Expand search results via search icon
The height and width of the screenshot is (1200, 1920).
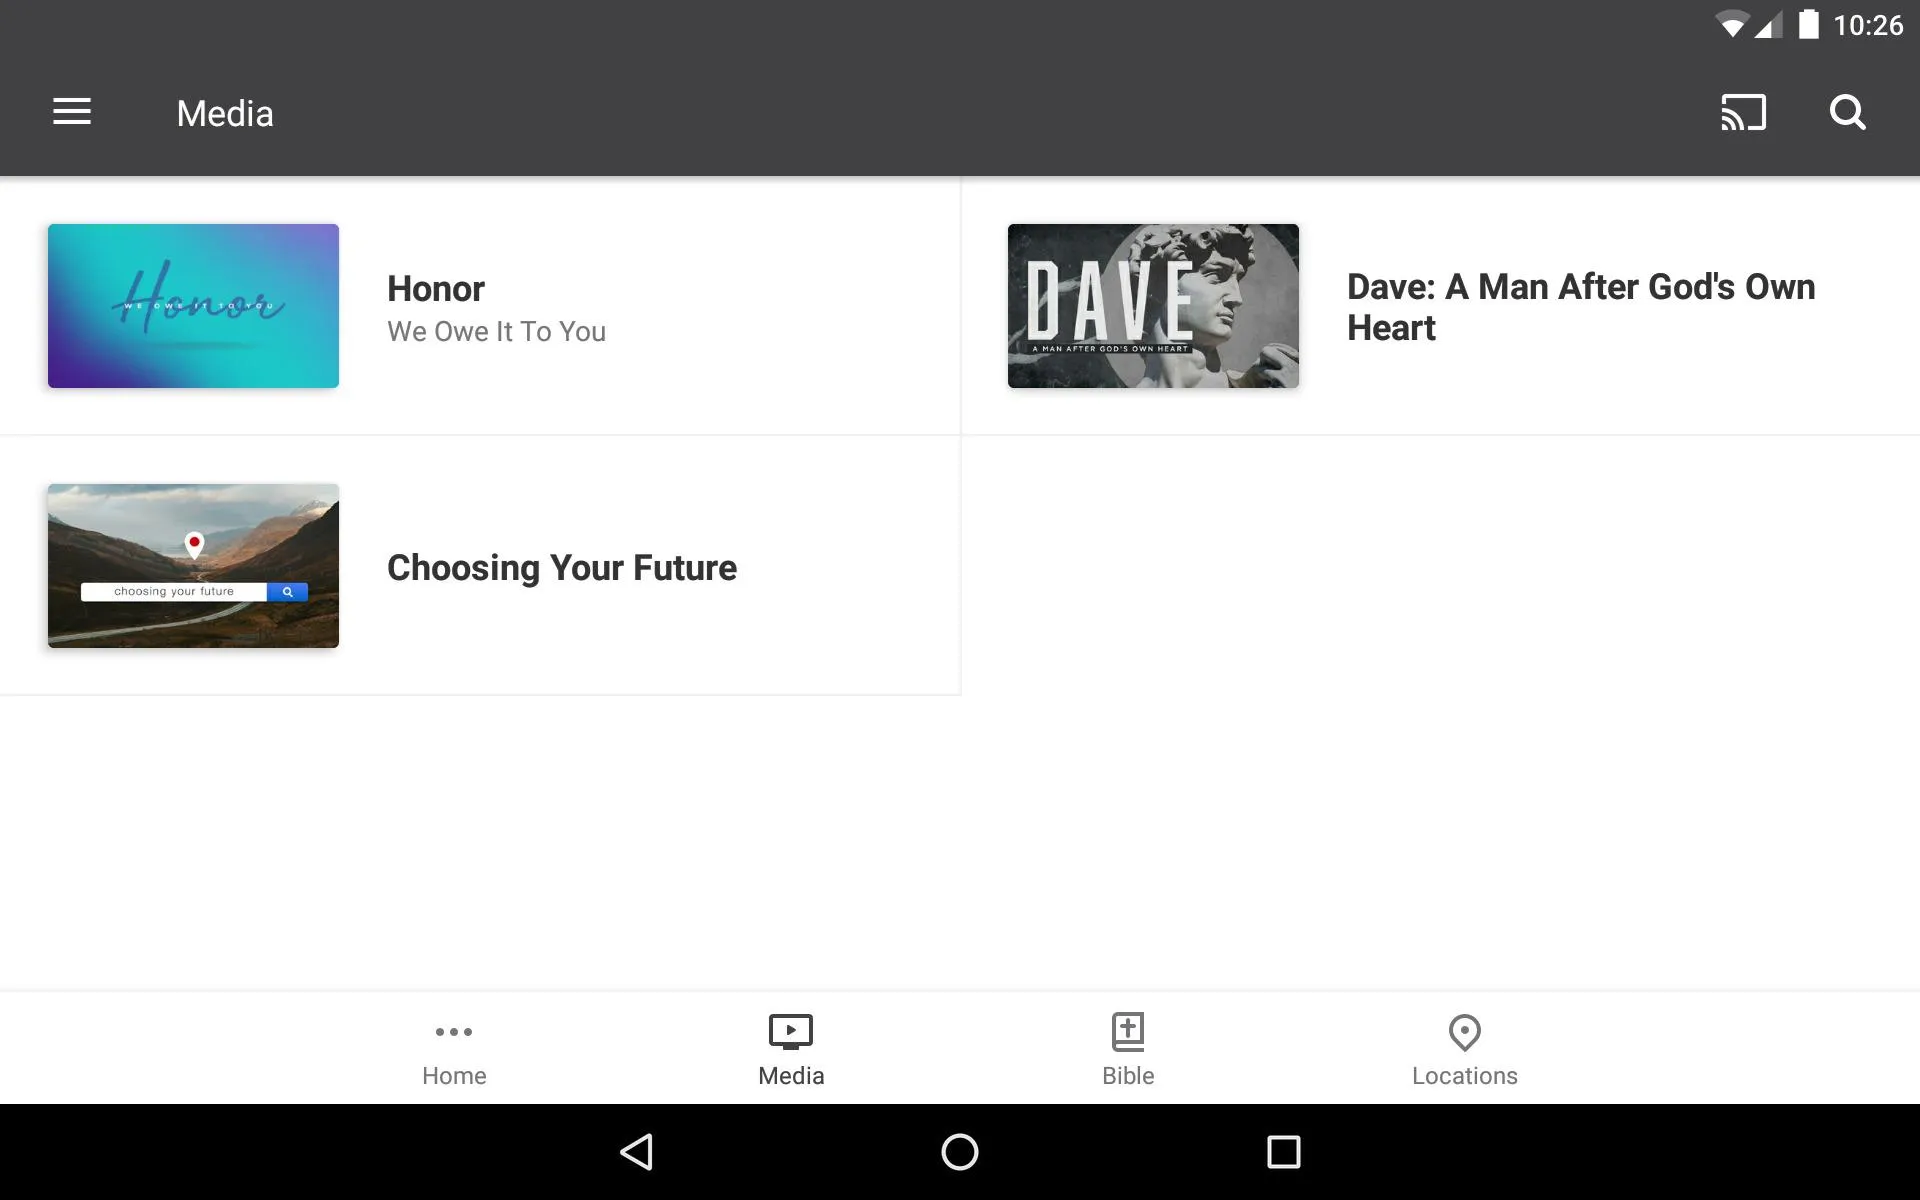click(1848, 112)
